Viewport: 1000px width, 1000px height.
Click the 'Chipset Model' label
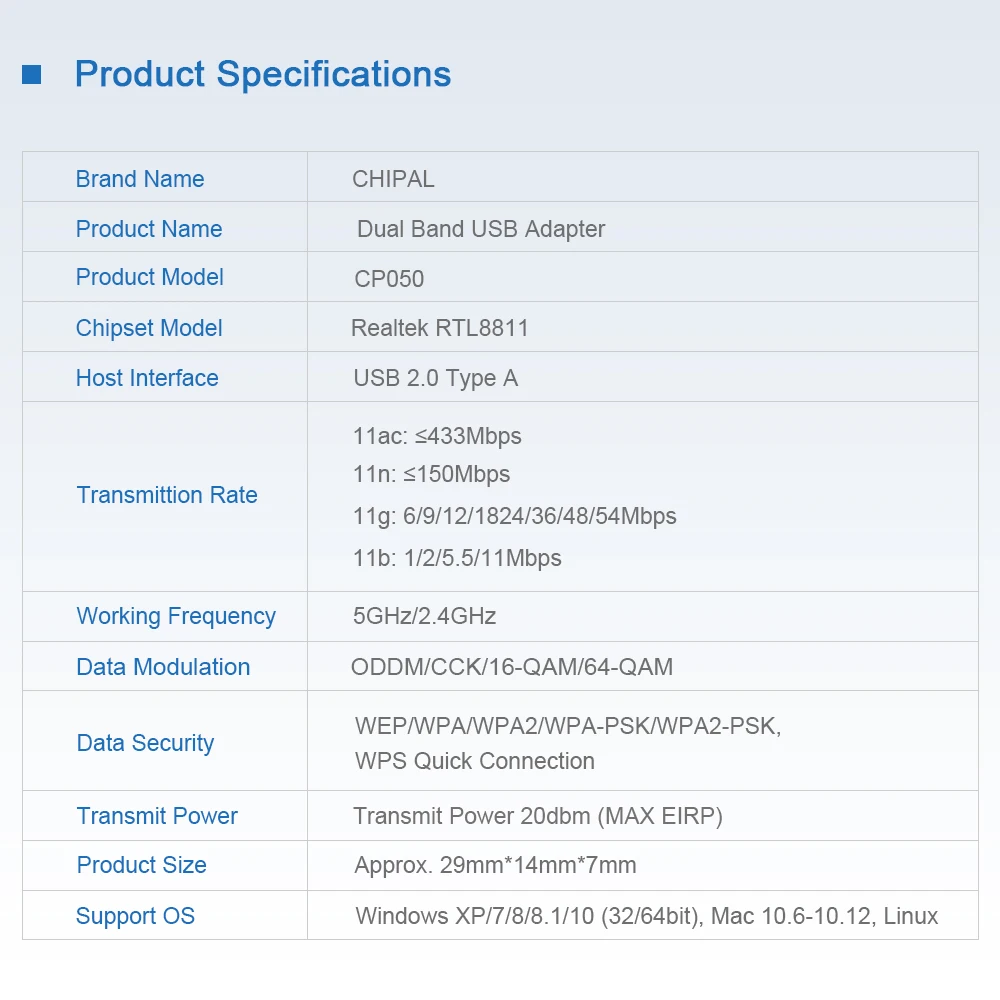(149, 328)
